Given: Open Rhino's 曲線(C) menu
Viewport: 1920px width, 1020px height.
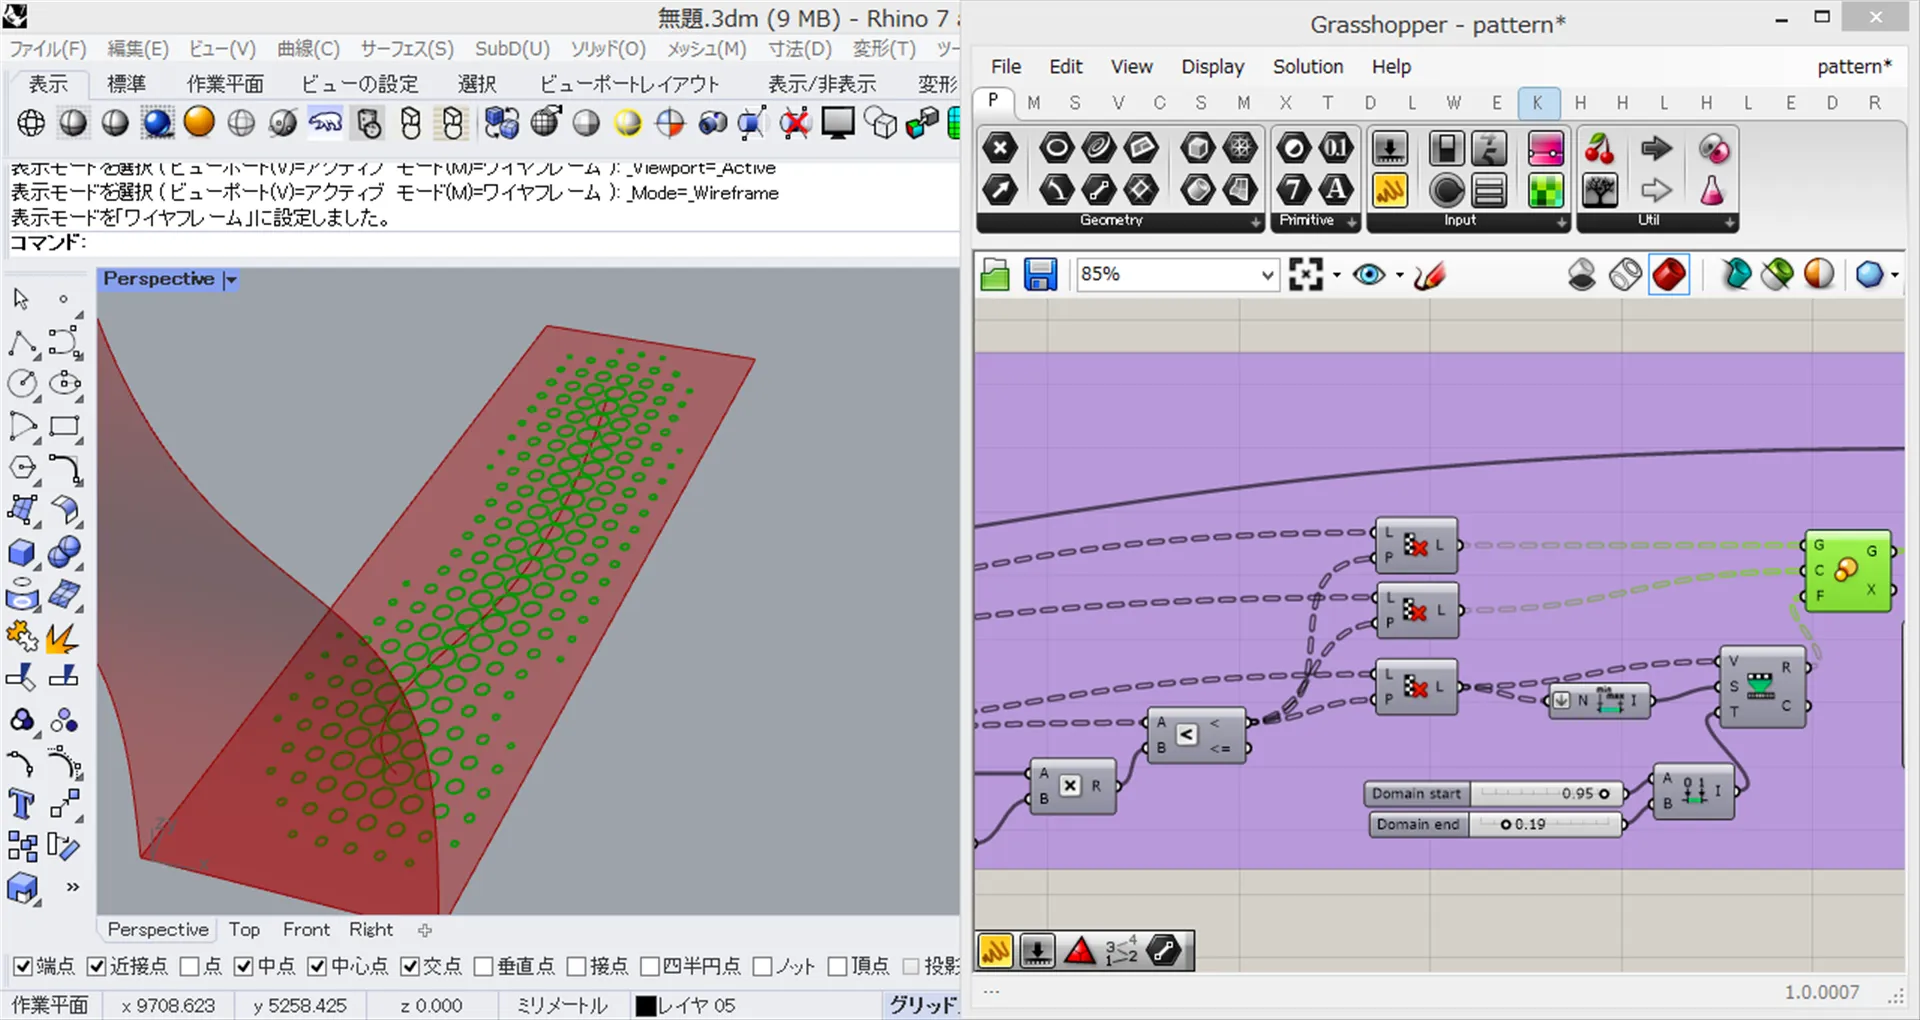Looking at the screenshot, I should [x=308, y=49].
